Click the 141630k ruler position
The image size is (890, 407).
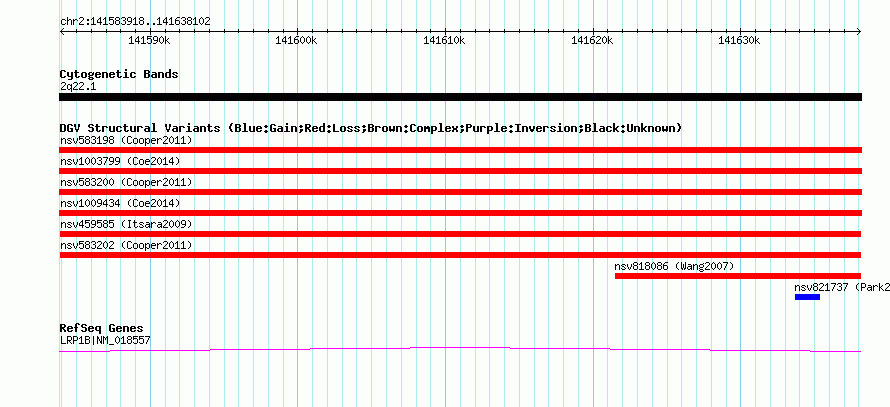(x=740, y=40)
